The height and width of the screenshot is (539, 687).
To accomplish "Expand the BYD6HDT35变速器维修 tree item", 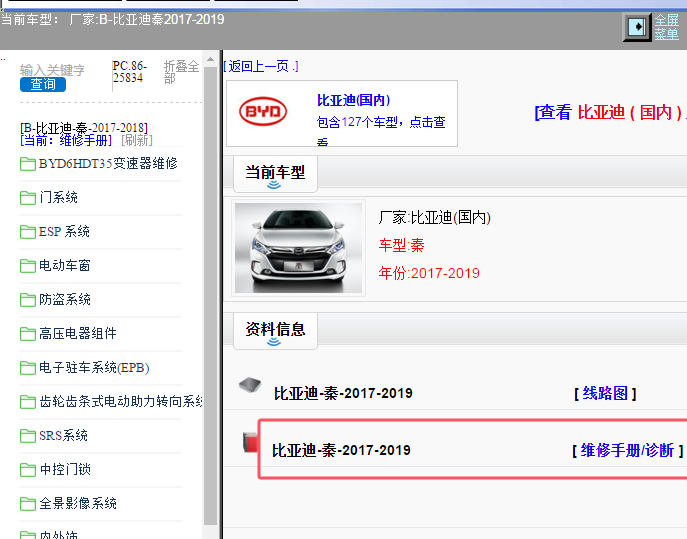I will click(x=108, y=163).
